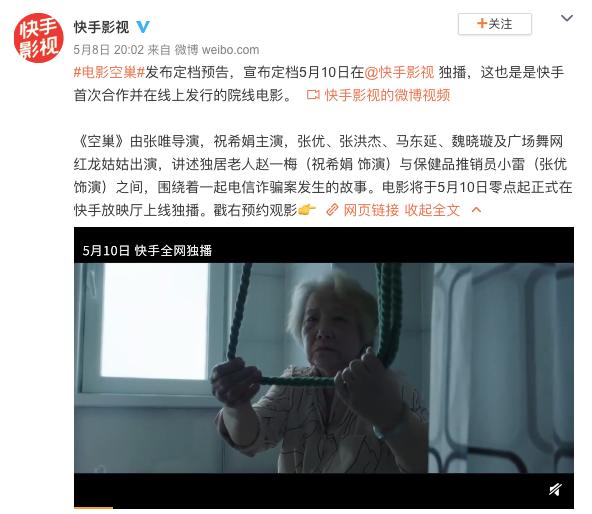
Task: Open the 快手影视 profile avatar
Action: 39,38
